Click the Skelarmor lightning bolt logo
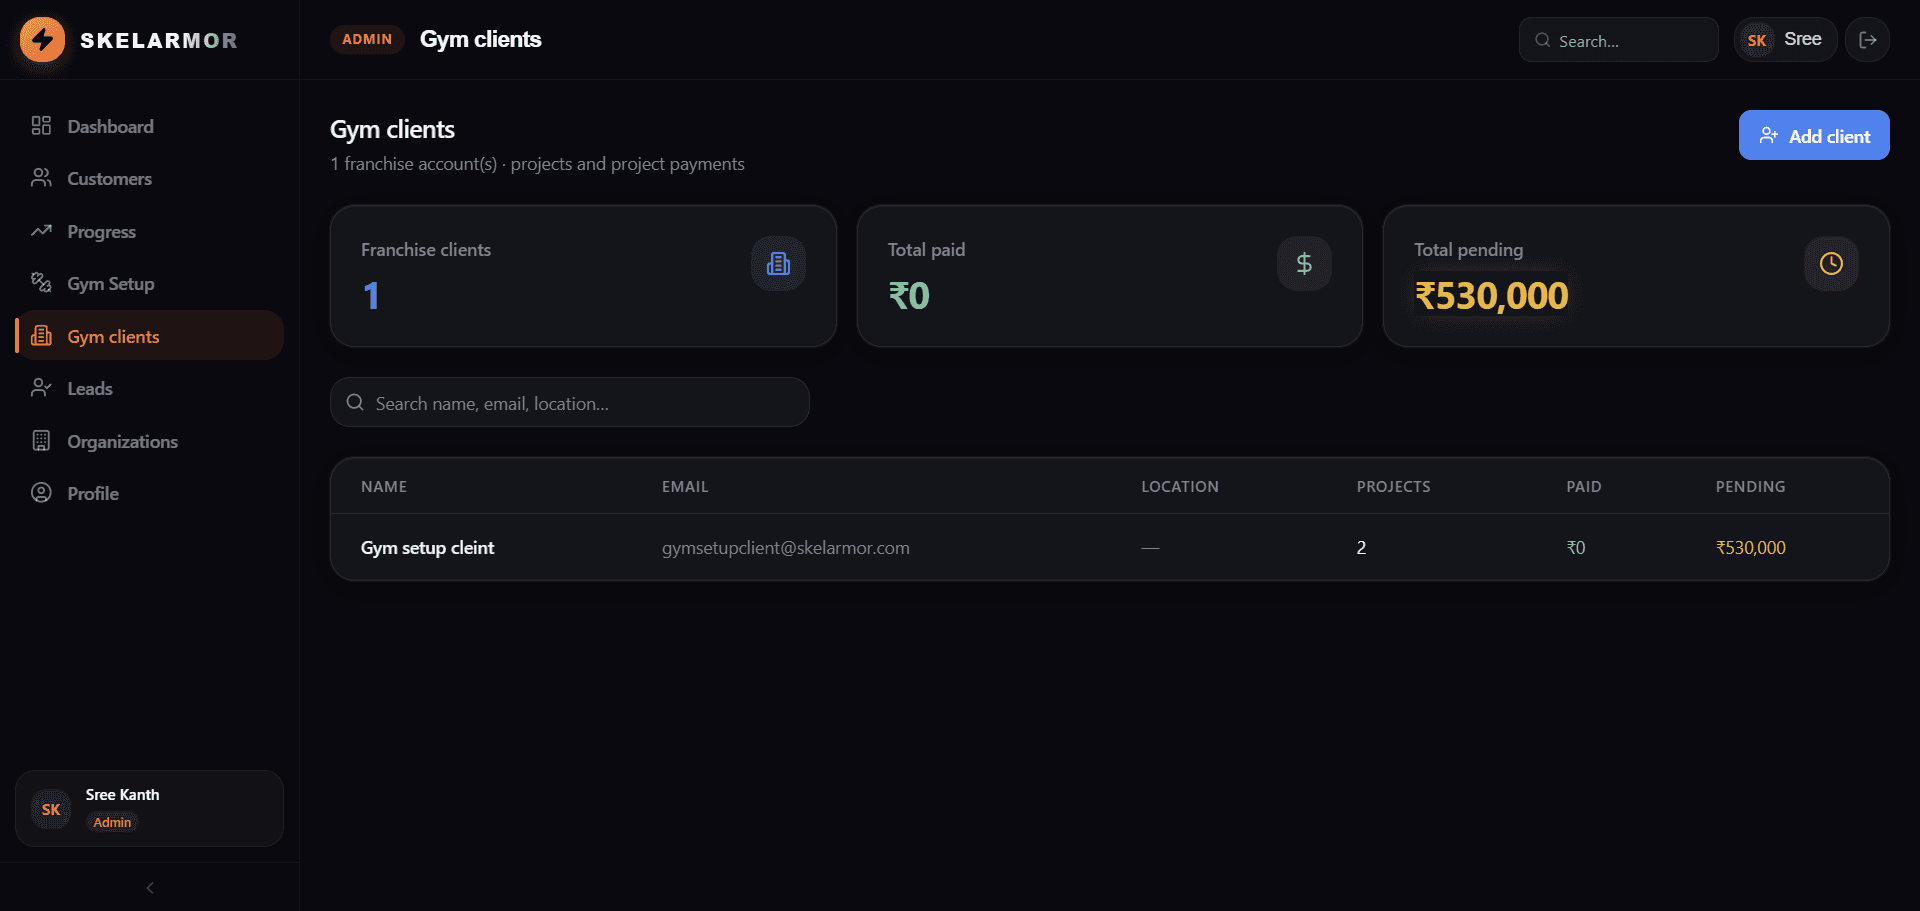The image size is (1920, 911). [x=42, y=40]
